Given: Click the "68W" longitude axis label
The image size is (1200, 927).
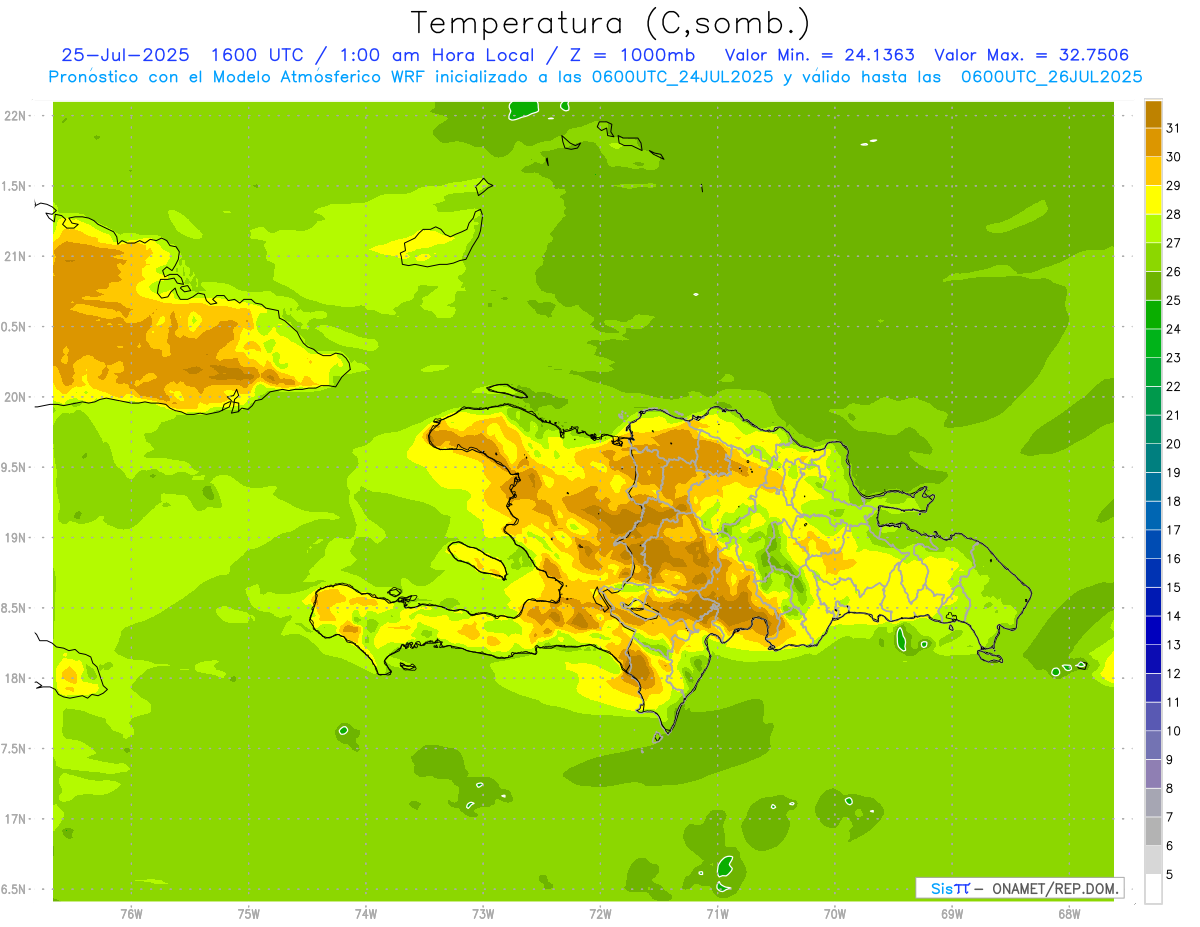Looking at the screenshot, I should point(1069,914).
